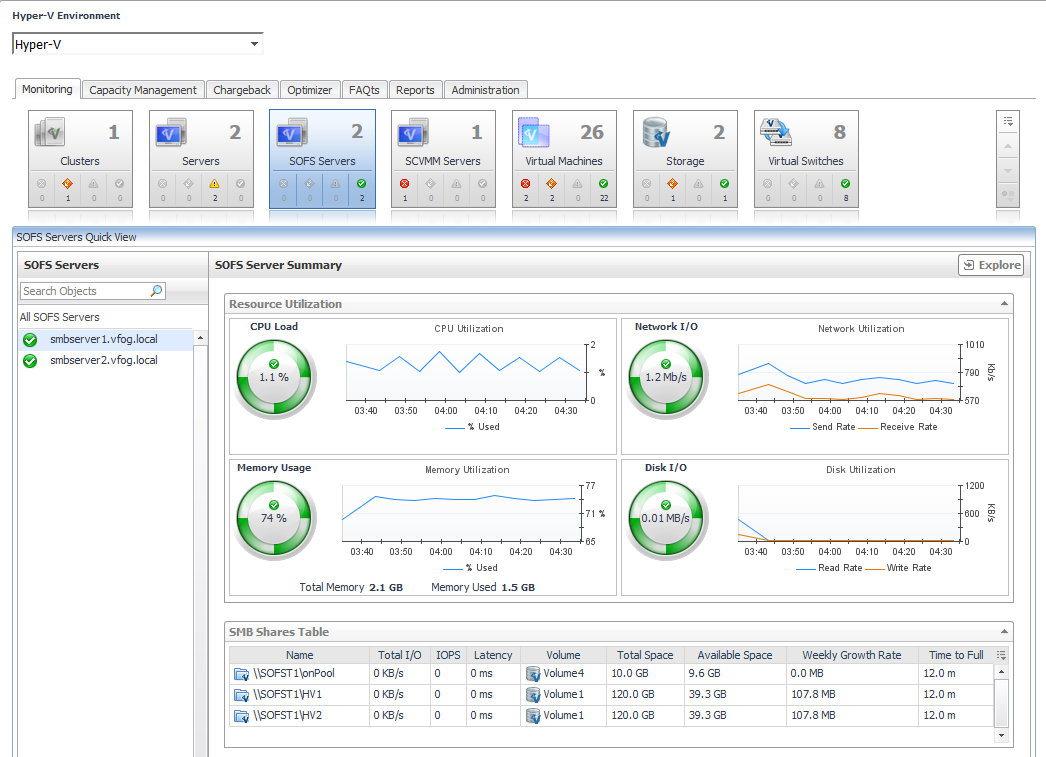Click the \\SOFST1\HV2 share icon
The image size is (1046, 757).
tap(241, 716)
